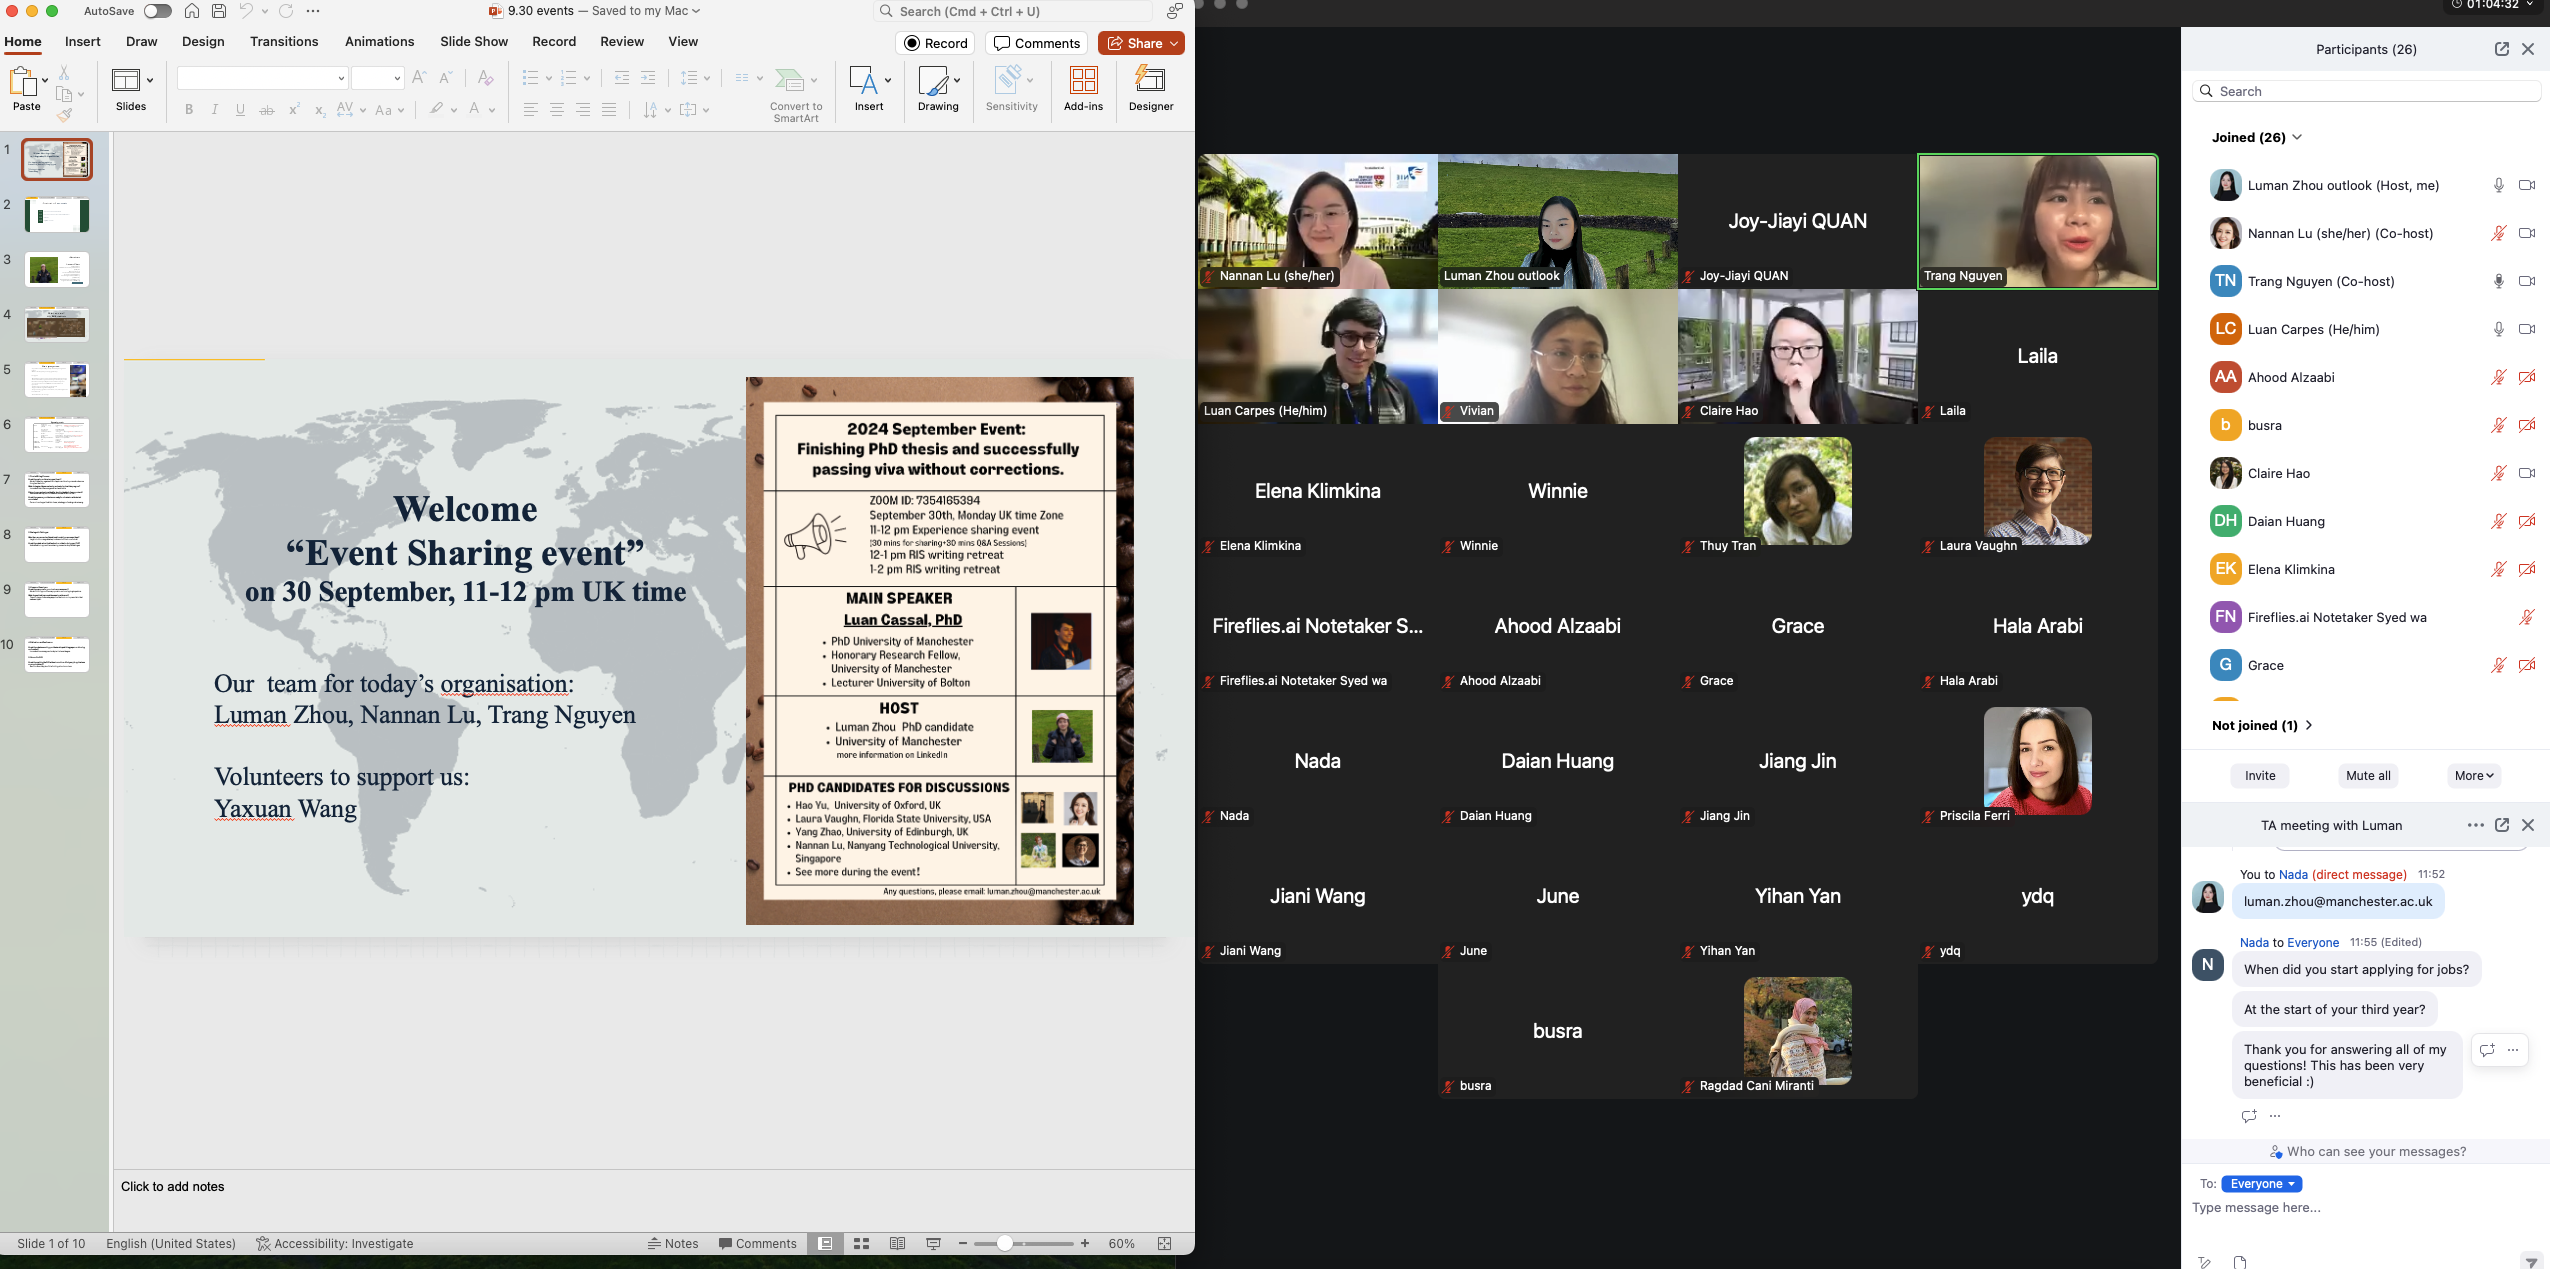Pop out the Participants panel
This screenshot has width=2550, height=1269.
tap(2501, 49)
